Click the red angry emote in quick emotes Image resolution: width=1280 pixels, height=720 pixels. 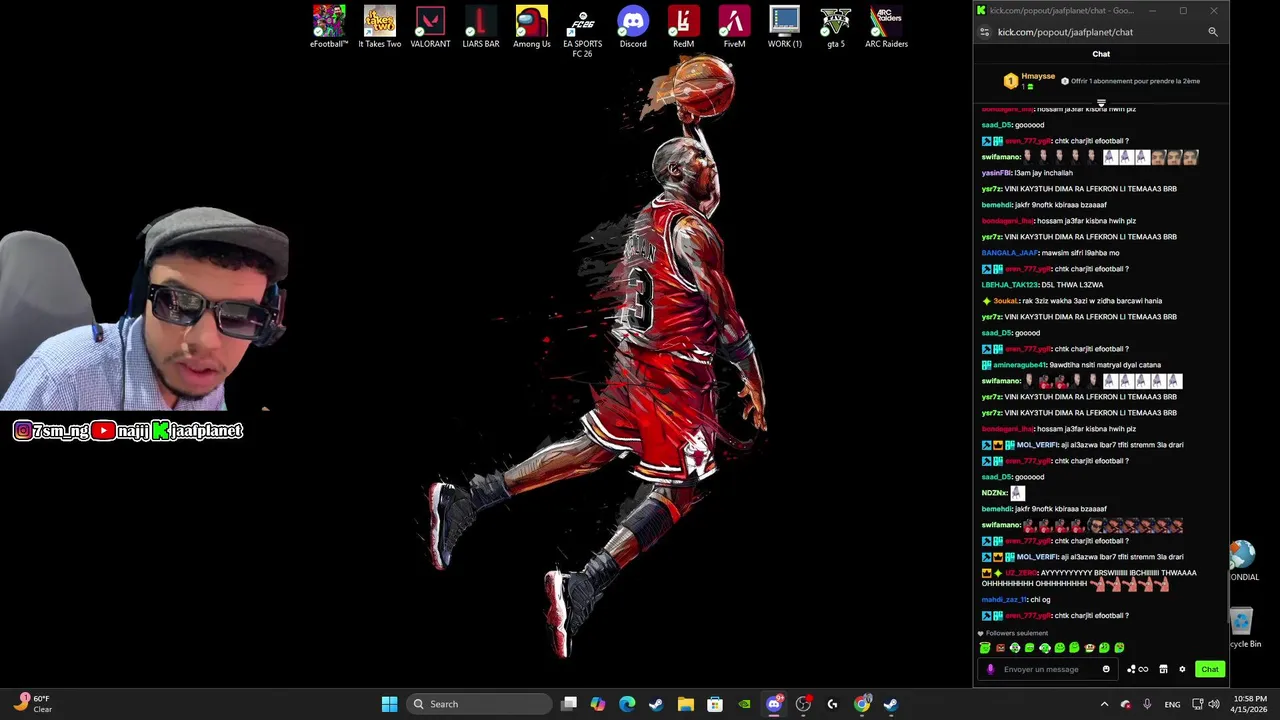(1000, 648)
